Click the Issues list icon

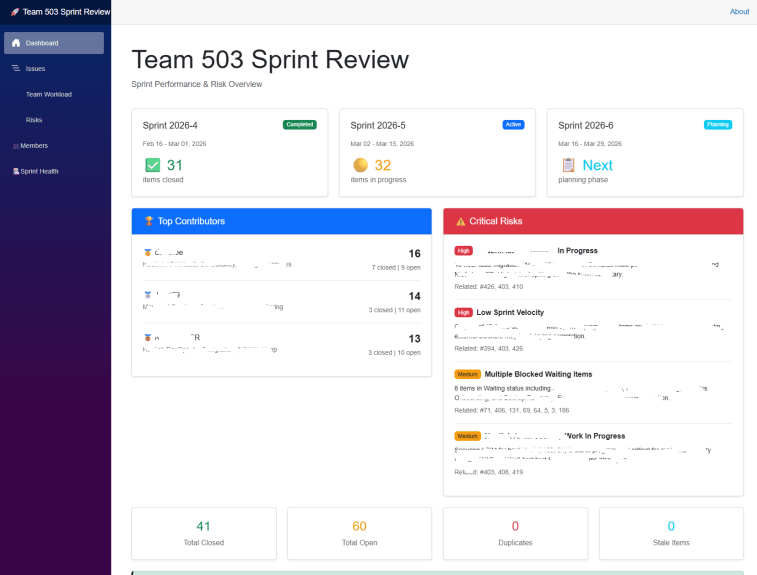click(x=16, y=69)
